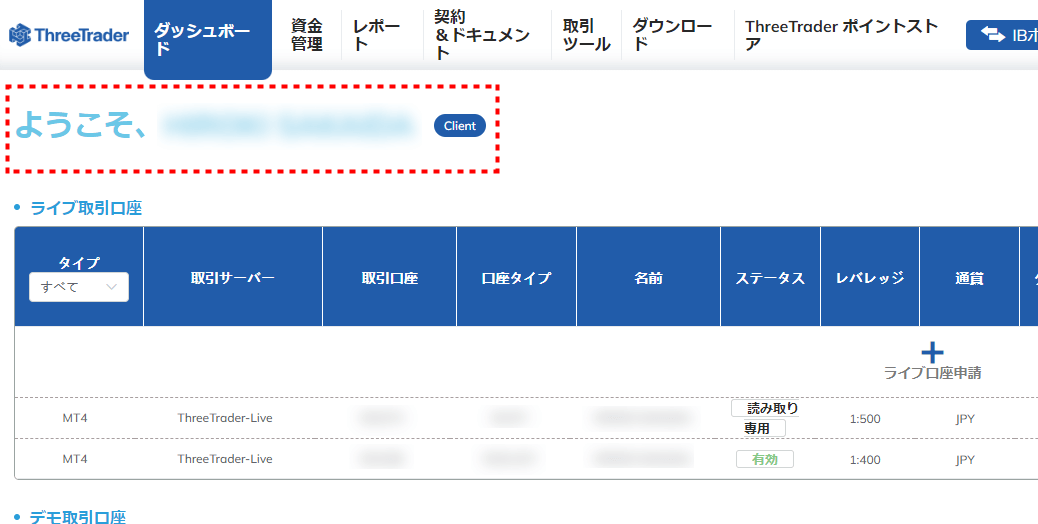Click the 口座タイプ column header

(516, 278)
